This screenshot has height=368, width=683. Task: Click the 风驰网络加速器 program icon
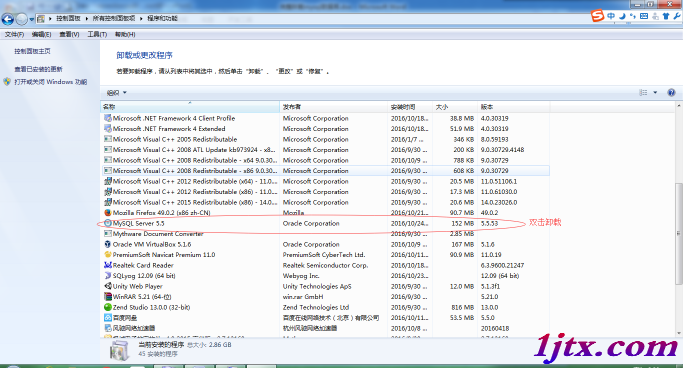coord(108,328)
